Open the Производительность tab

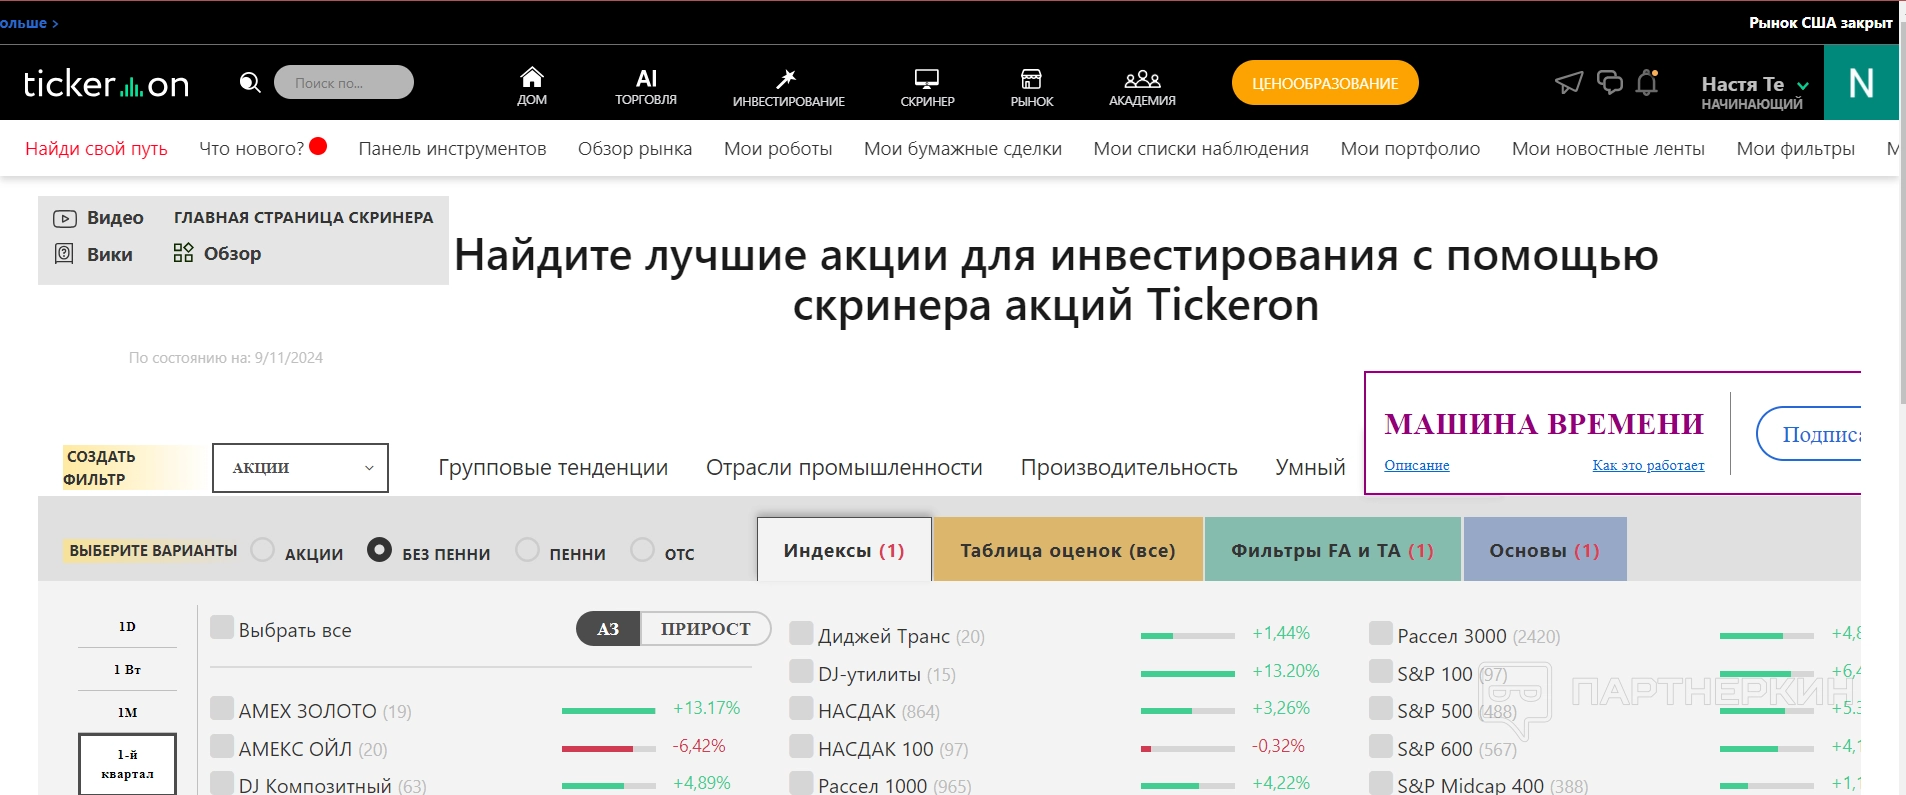tap(1129, 468)
